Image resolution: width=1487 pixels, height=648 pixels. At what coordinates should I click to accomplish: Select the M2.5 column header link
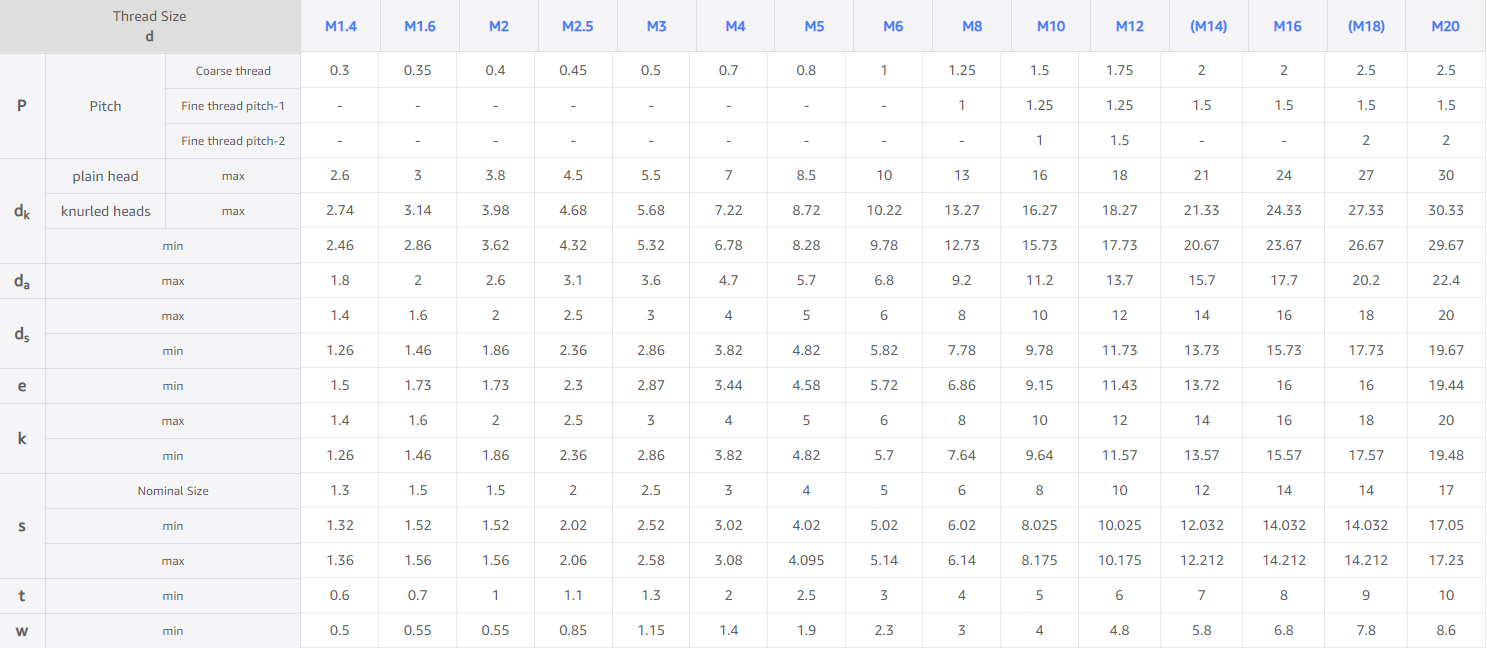click(577, 26)
